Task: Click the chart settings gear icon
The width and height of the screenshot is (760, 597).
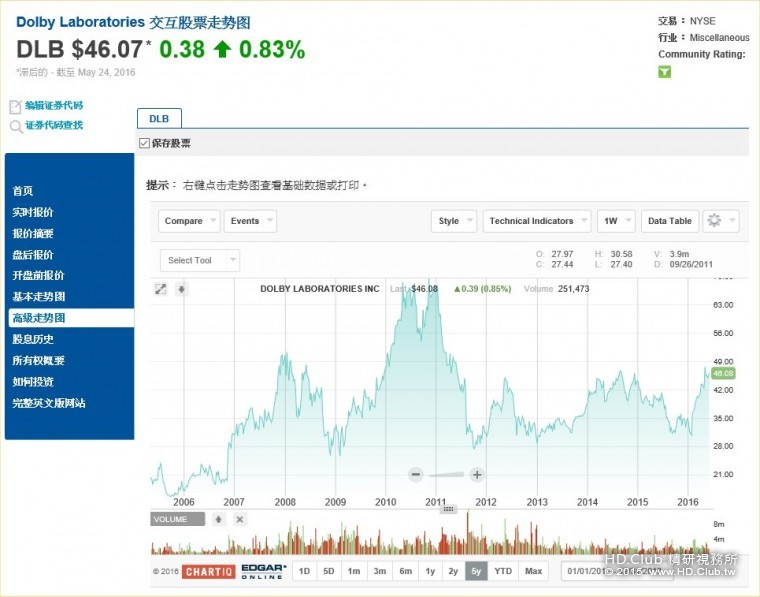Action: 720,221
